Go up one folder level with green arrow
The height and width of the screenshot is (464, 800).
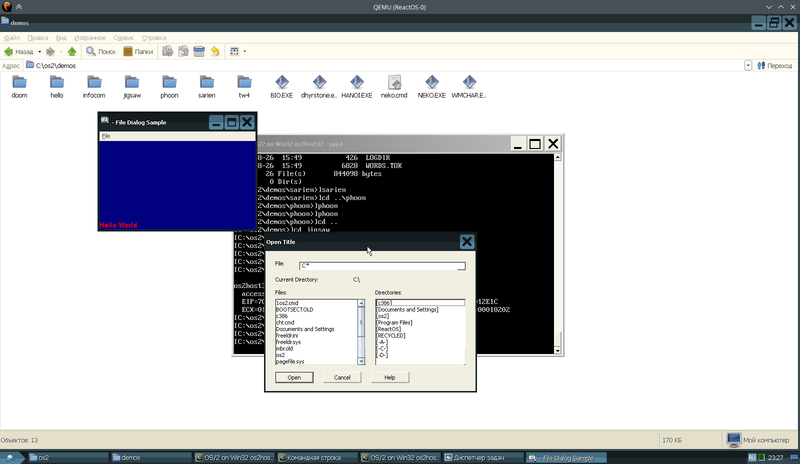point(72,51)
